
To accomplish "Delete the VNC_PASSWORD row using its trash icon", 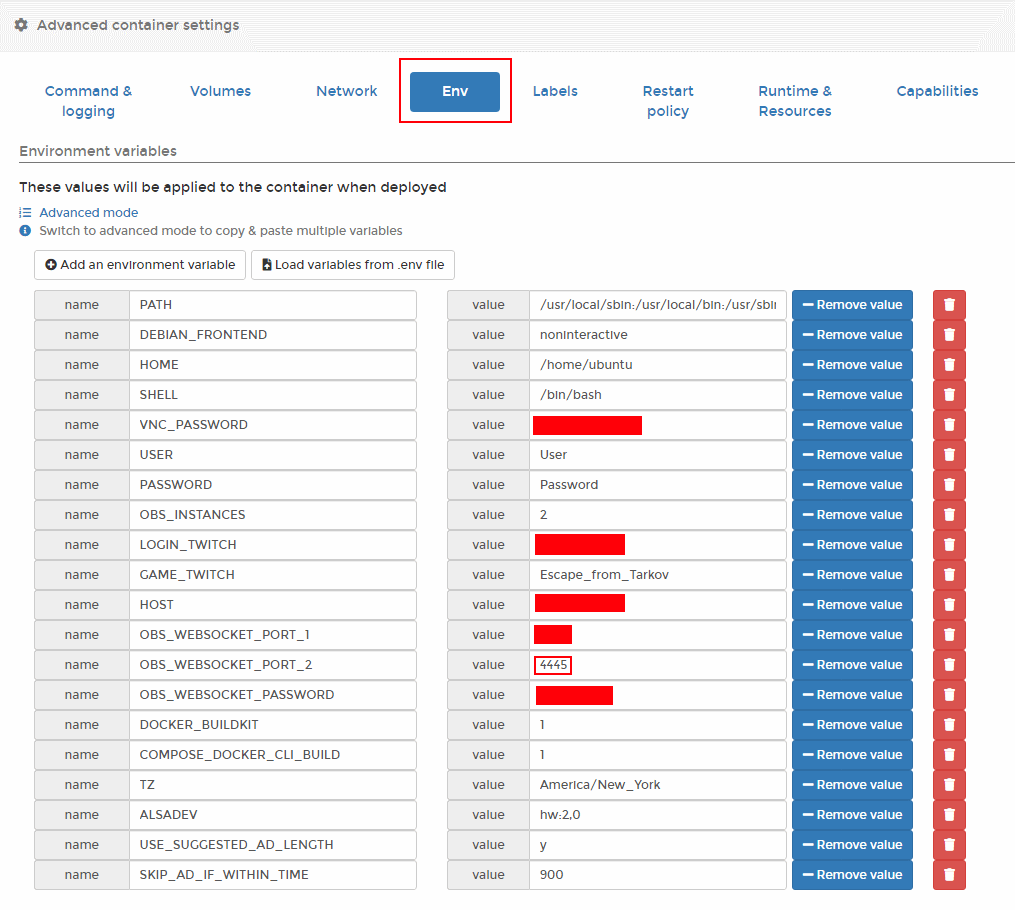I will pyautogui.click(x=949, y=425).
